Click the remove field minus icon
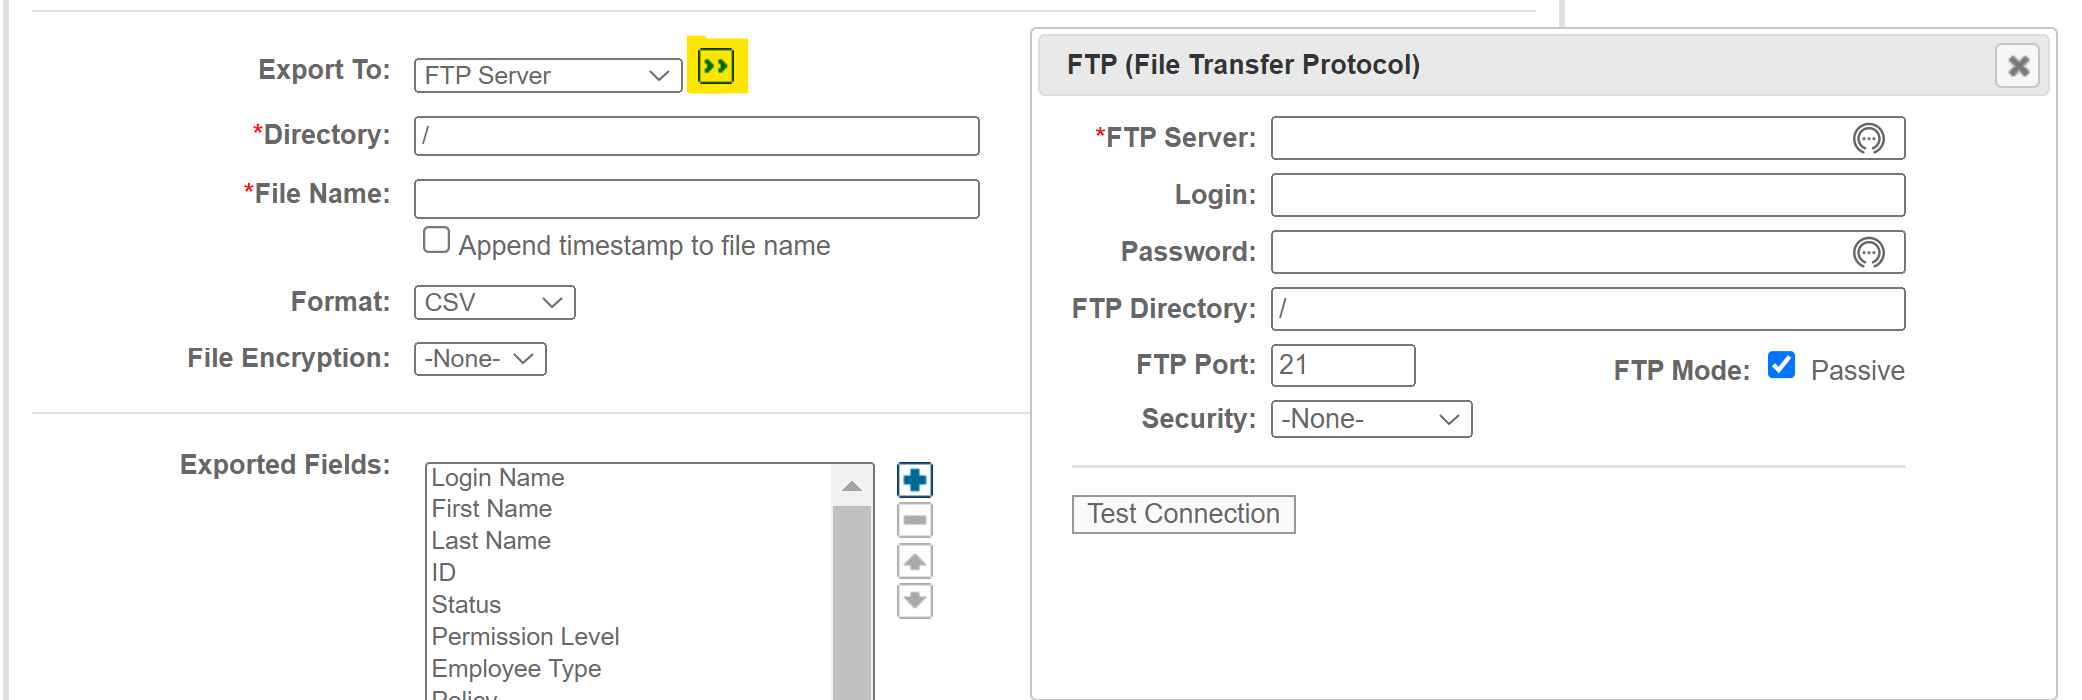2082x700 pixels. click(914, 520)
